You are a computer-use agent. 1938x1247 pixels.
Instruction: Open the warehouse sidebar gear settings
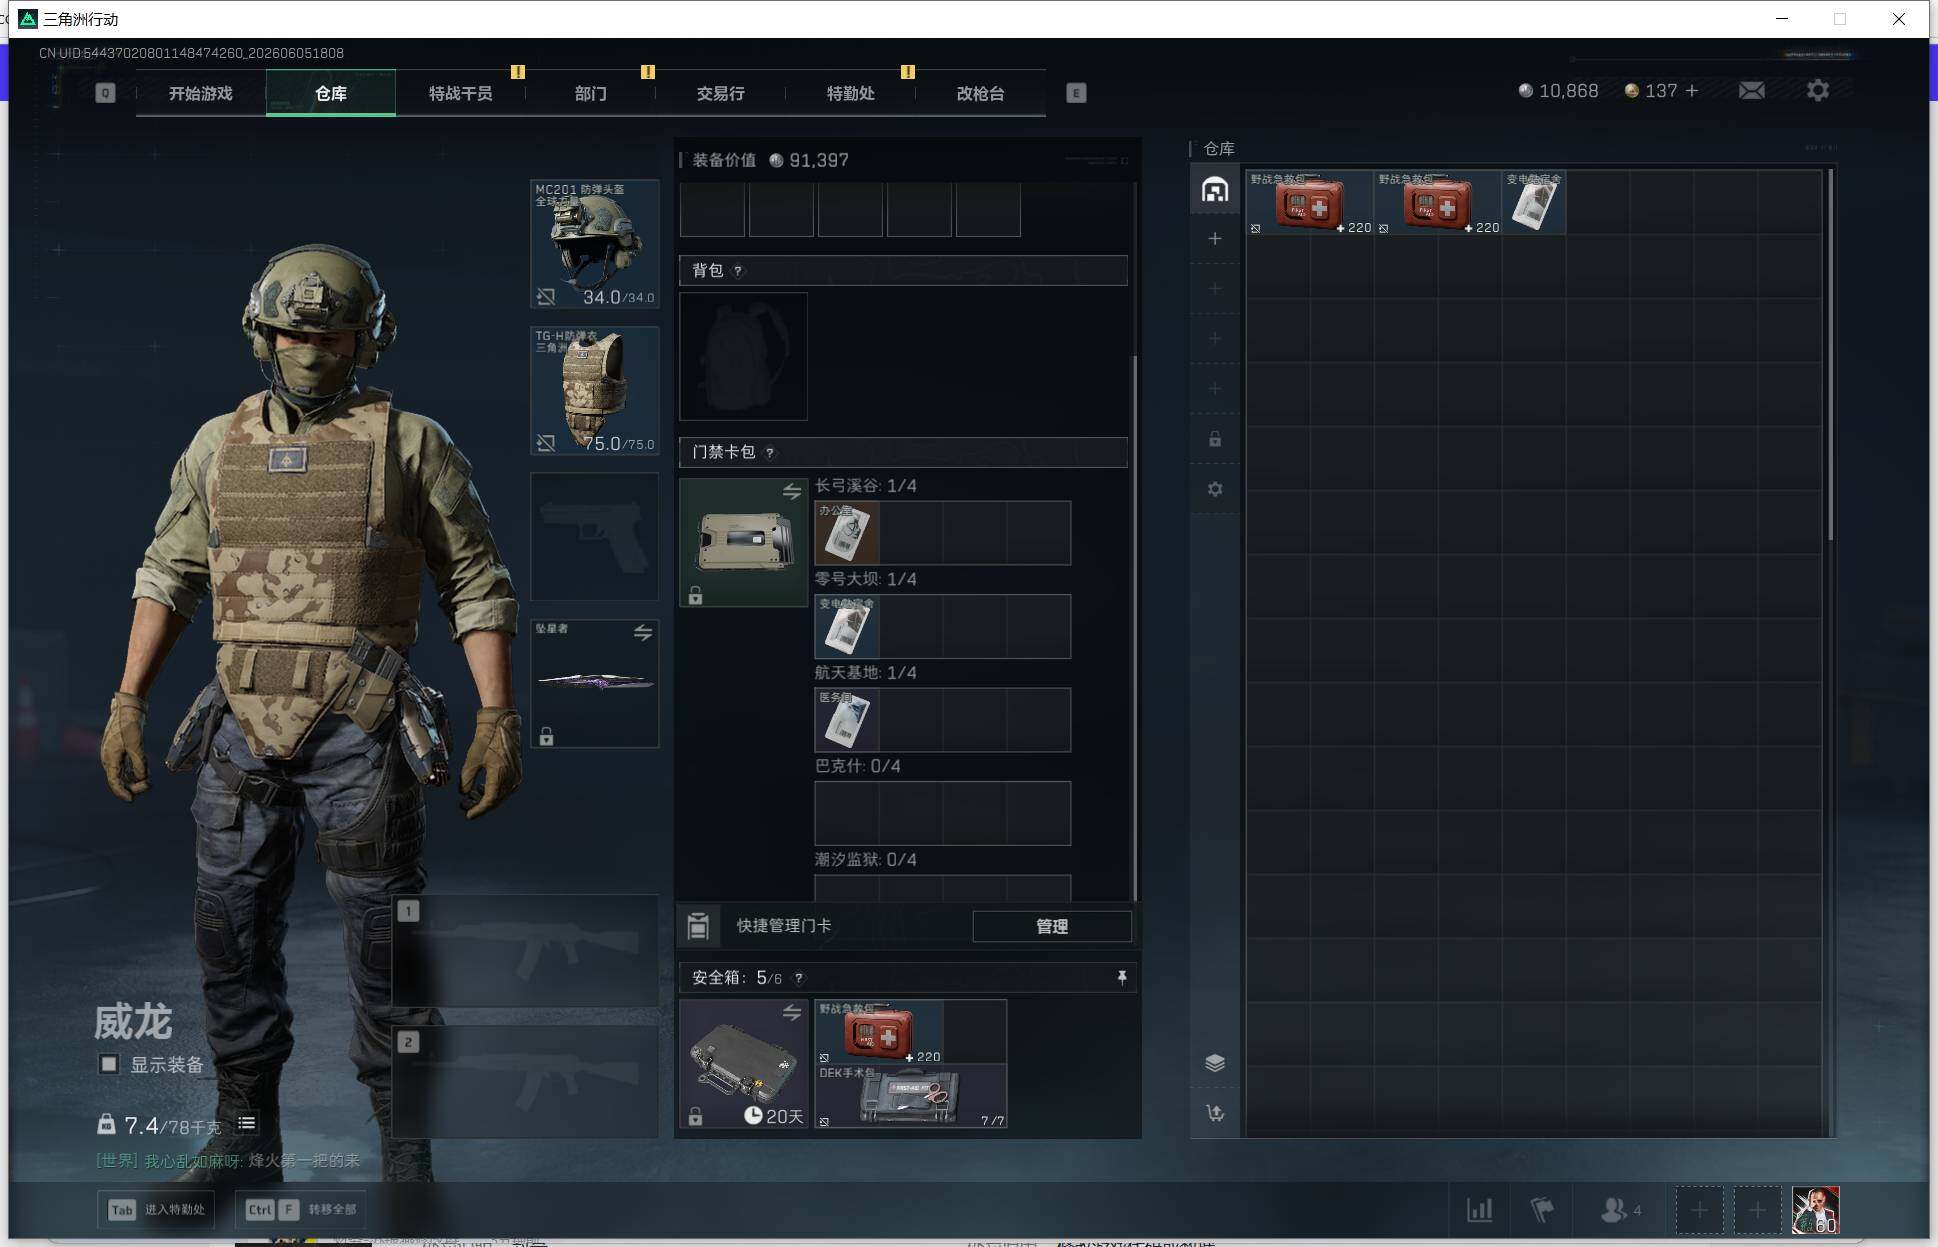[1215, 489]
